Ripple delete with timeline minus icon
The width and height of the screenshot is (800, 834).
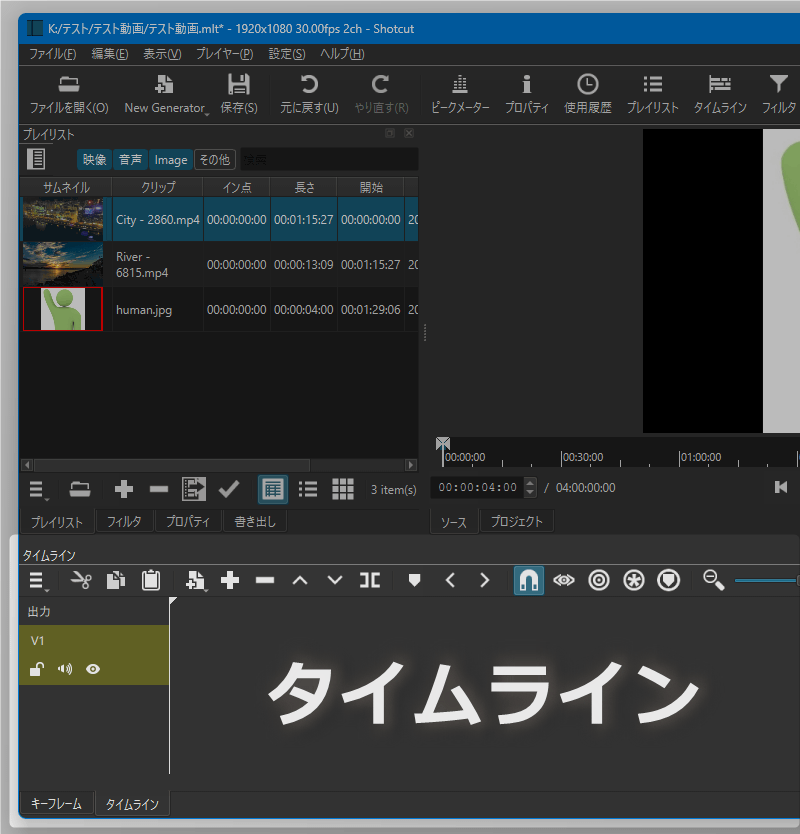265,580
